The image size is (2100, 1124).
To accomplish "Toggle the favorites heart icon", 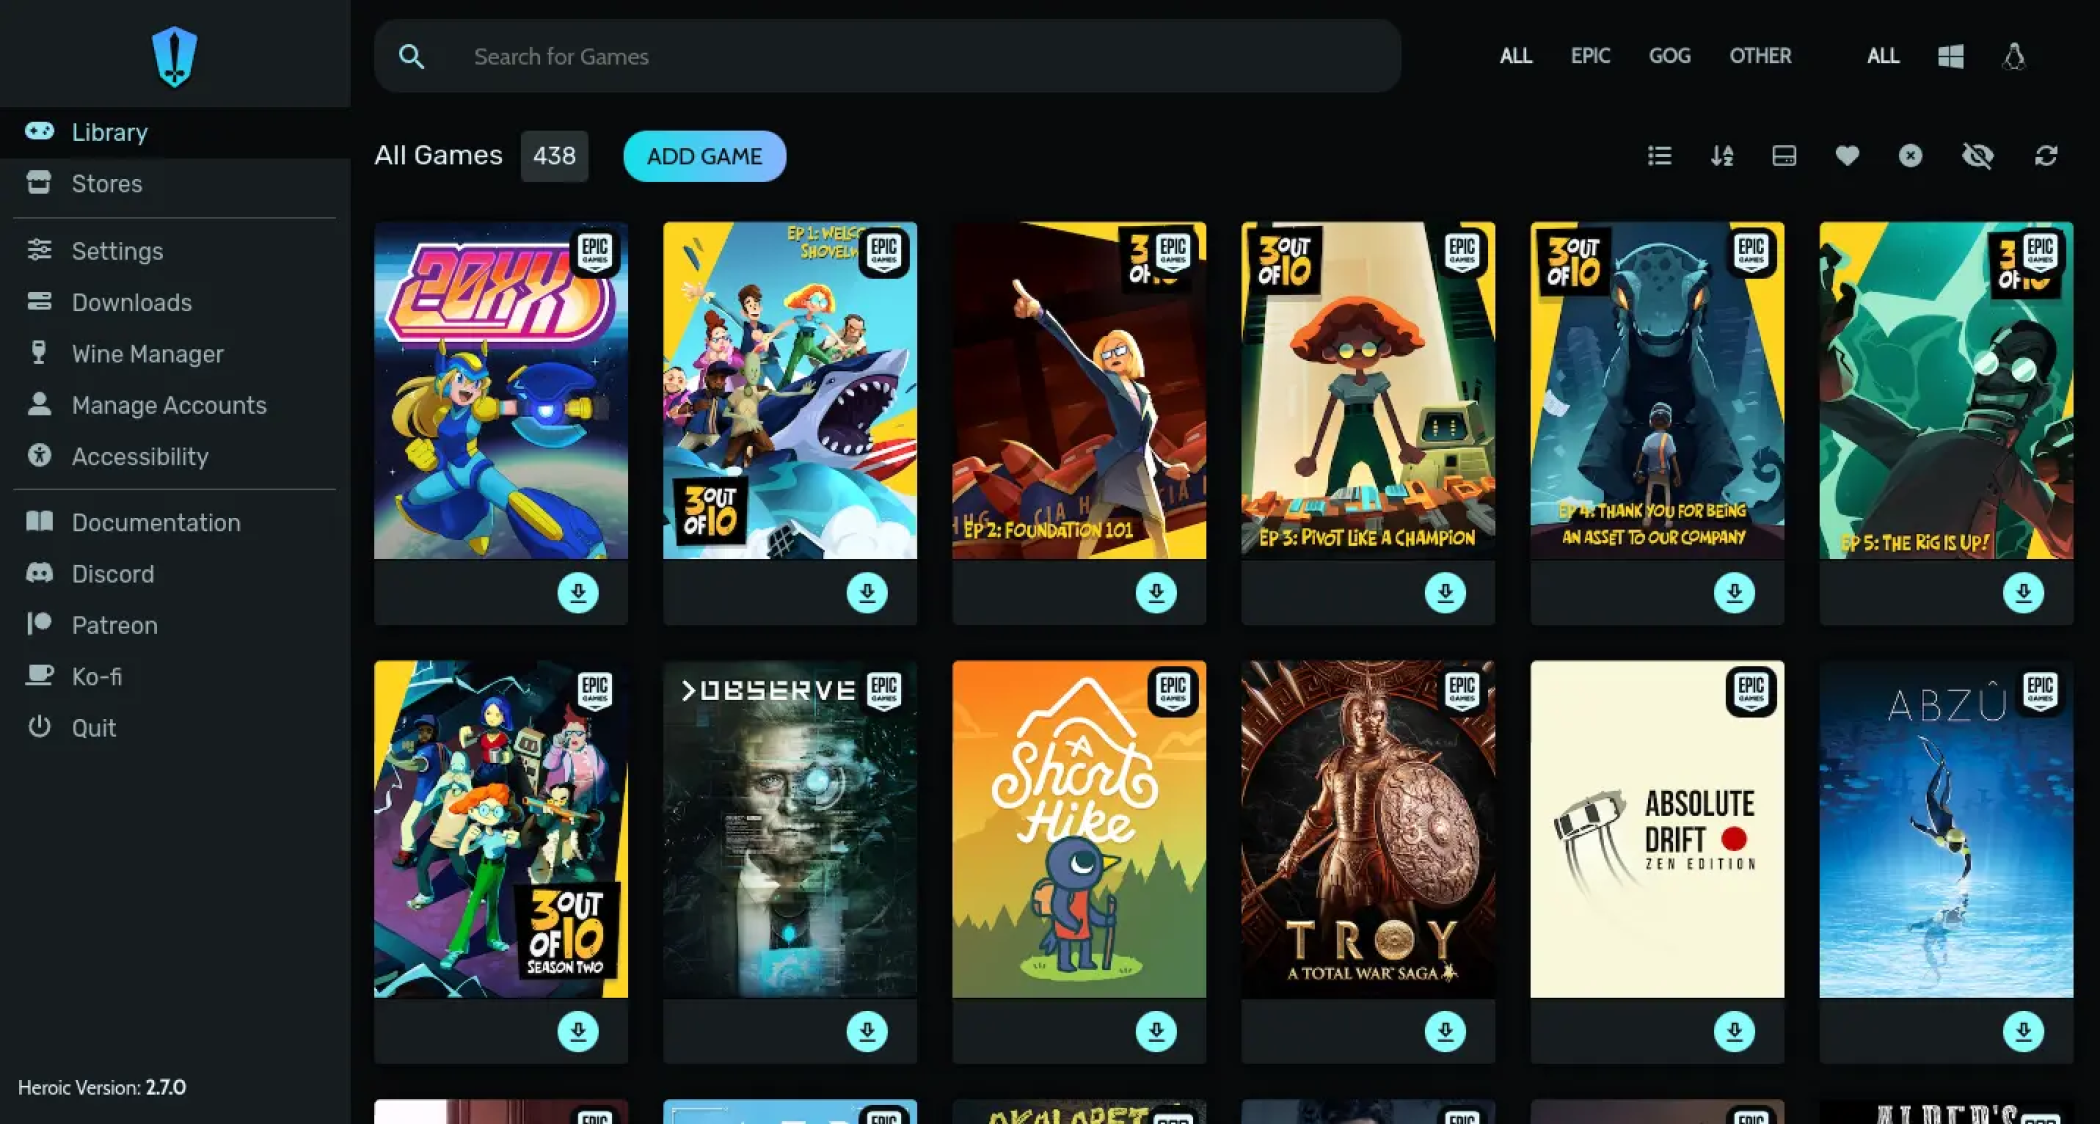I will pos(1847,156).
